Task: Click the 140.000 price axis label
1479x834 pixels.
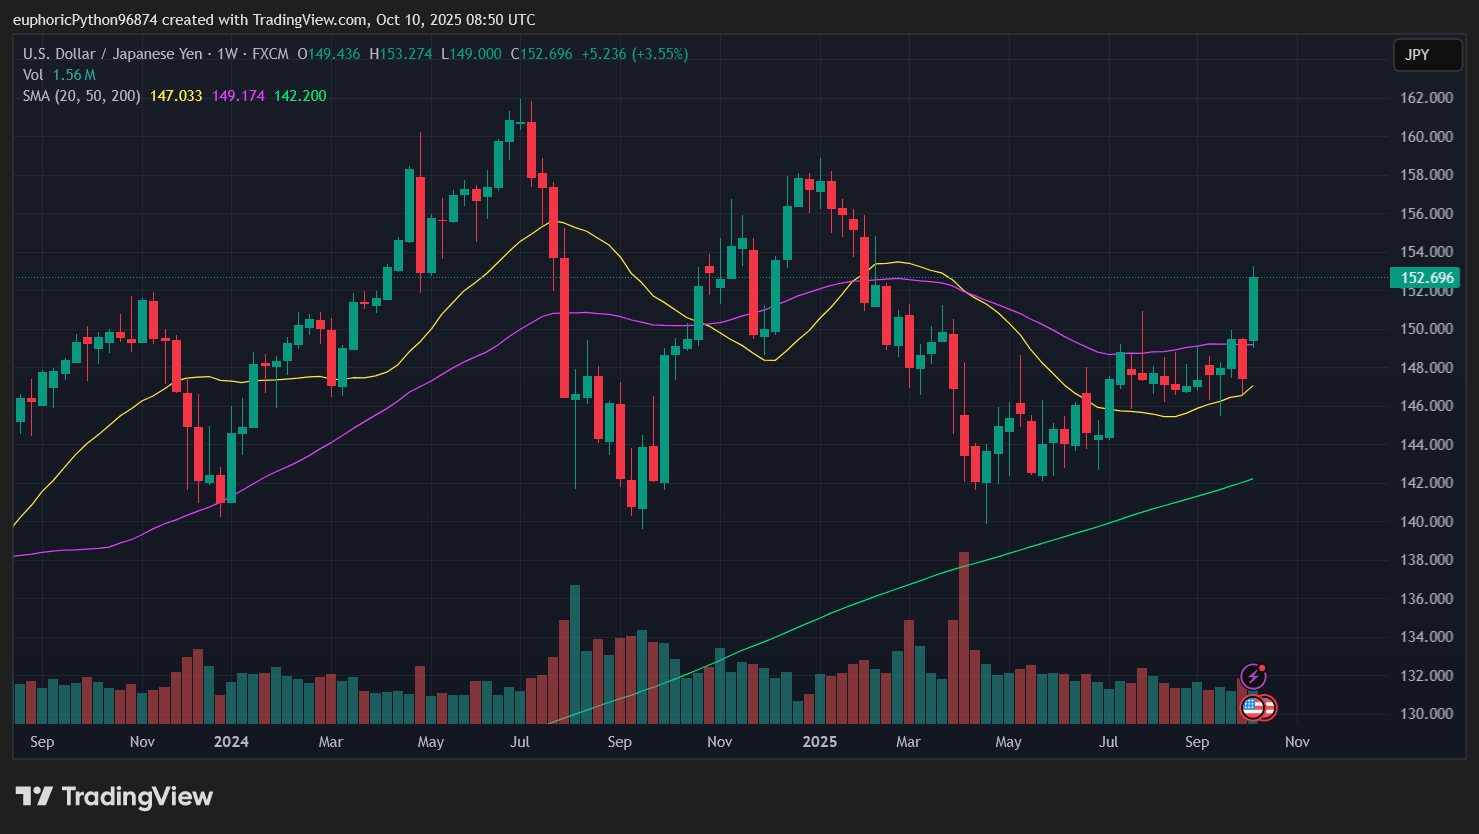Action: 1426,522
